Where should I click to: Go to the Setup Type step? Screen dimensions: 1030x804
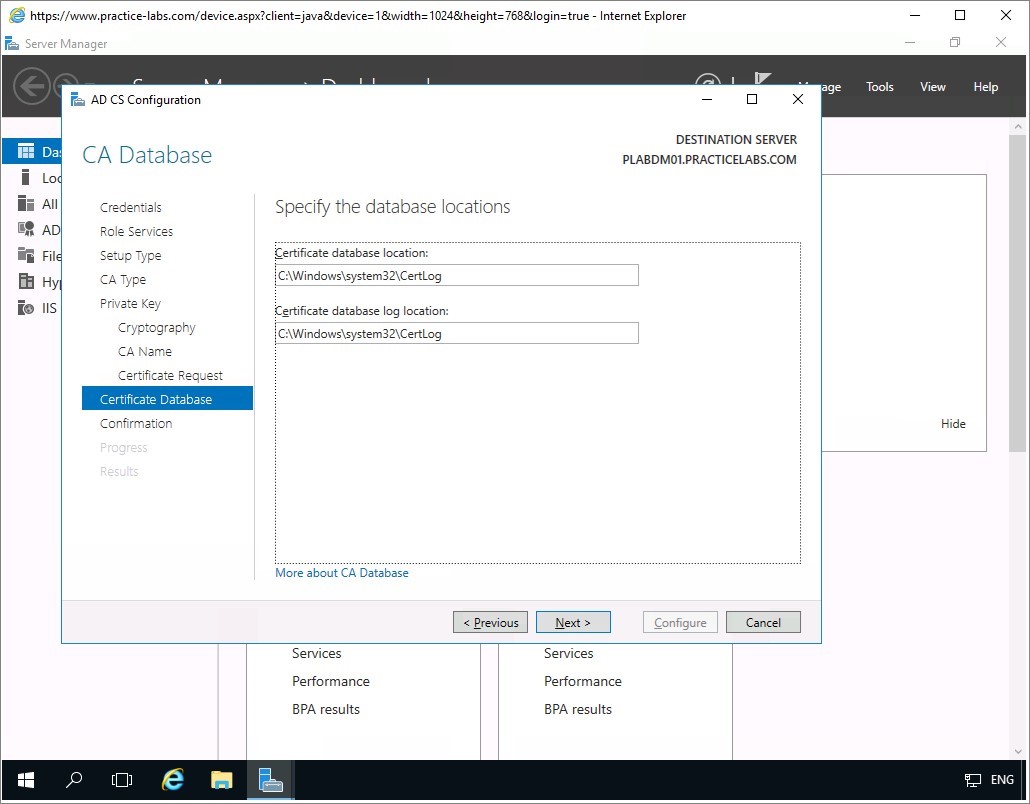[x=131, y=256]
